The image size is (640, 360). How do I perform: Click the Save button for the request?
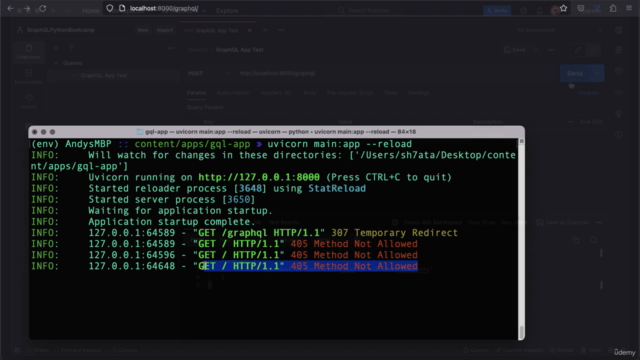[x=515, y=50]
